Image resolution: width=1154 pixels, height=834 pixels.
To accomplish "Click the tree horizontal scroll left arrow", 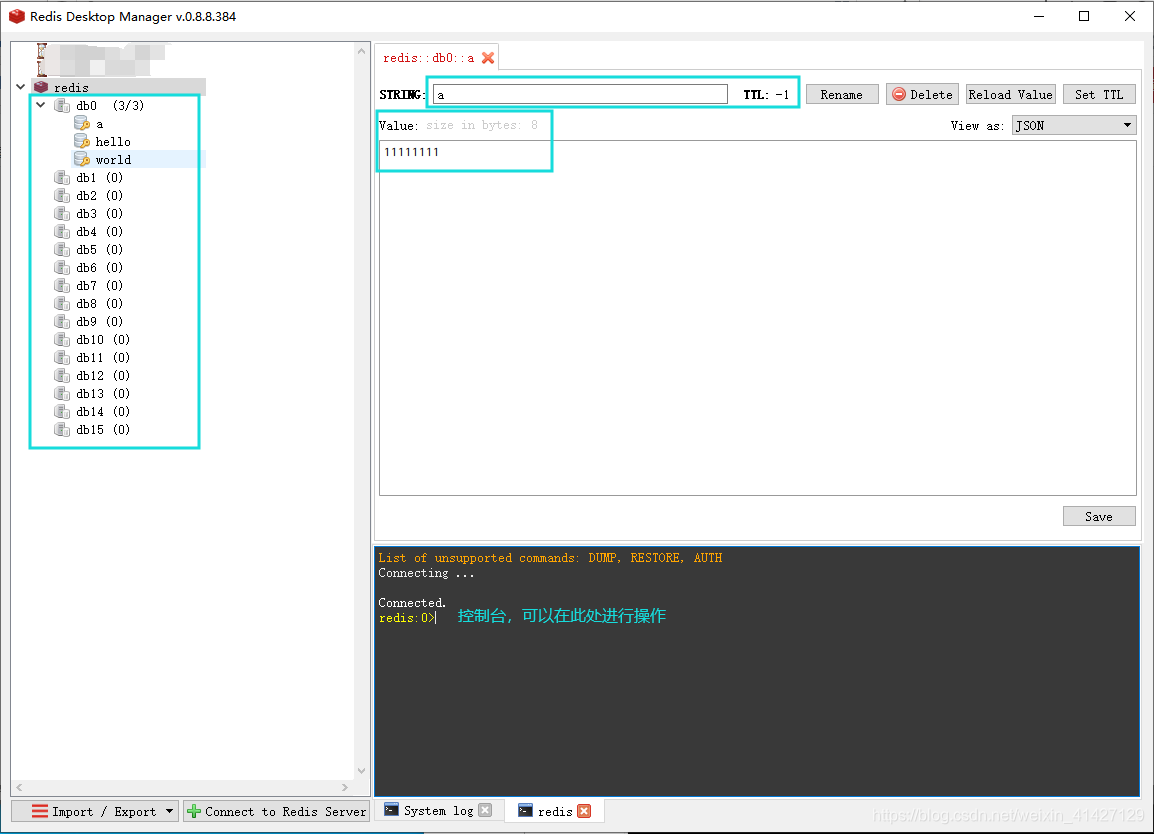I will point(20,787).
